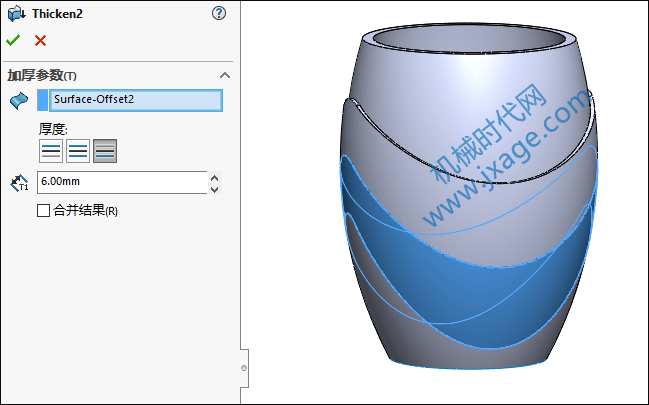The width and height of the screenshot is (649, 405).
Task: Click the 厚度 label
Action: (53, 129)
